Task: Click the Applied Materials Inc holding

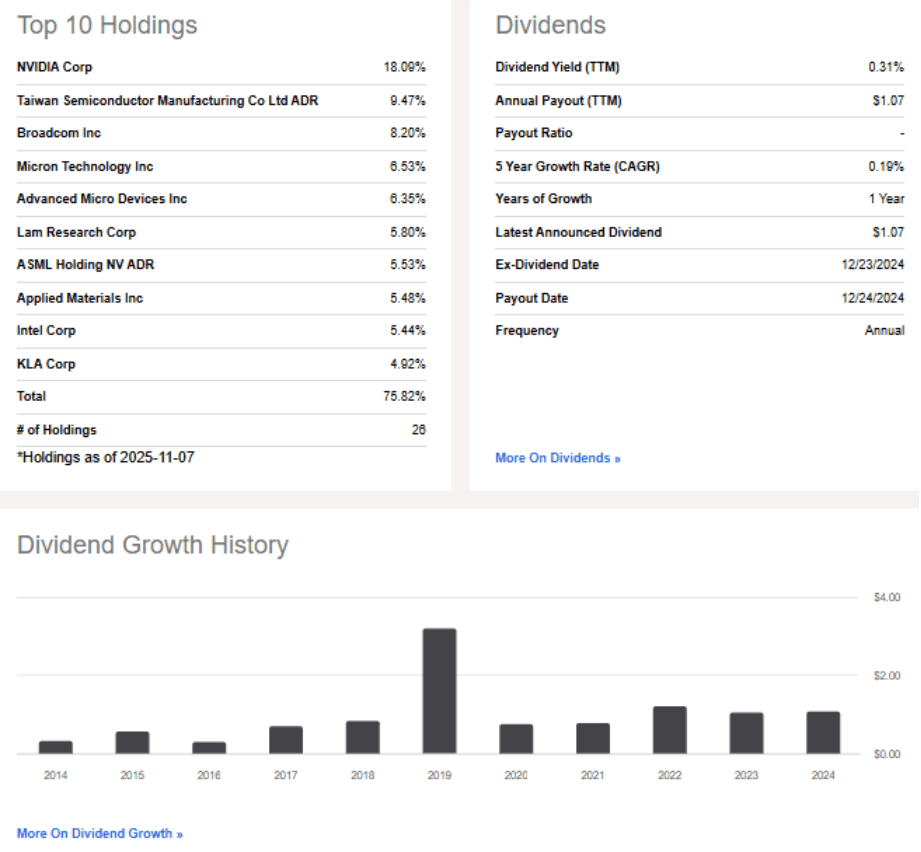Action: [80, 298]
